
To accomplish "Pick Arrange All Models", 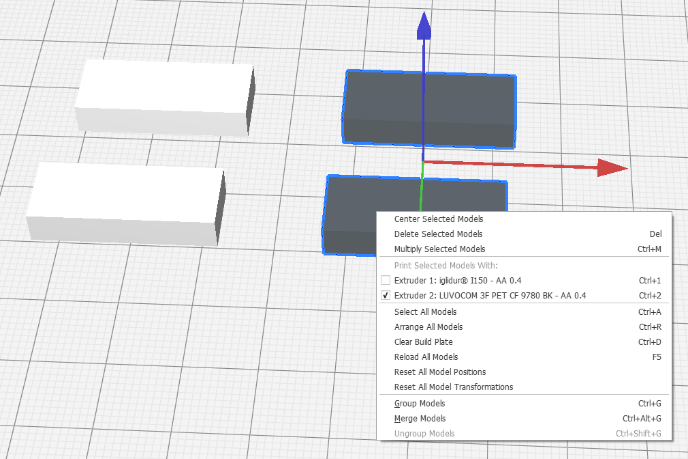I will point(428,327).
